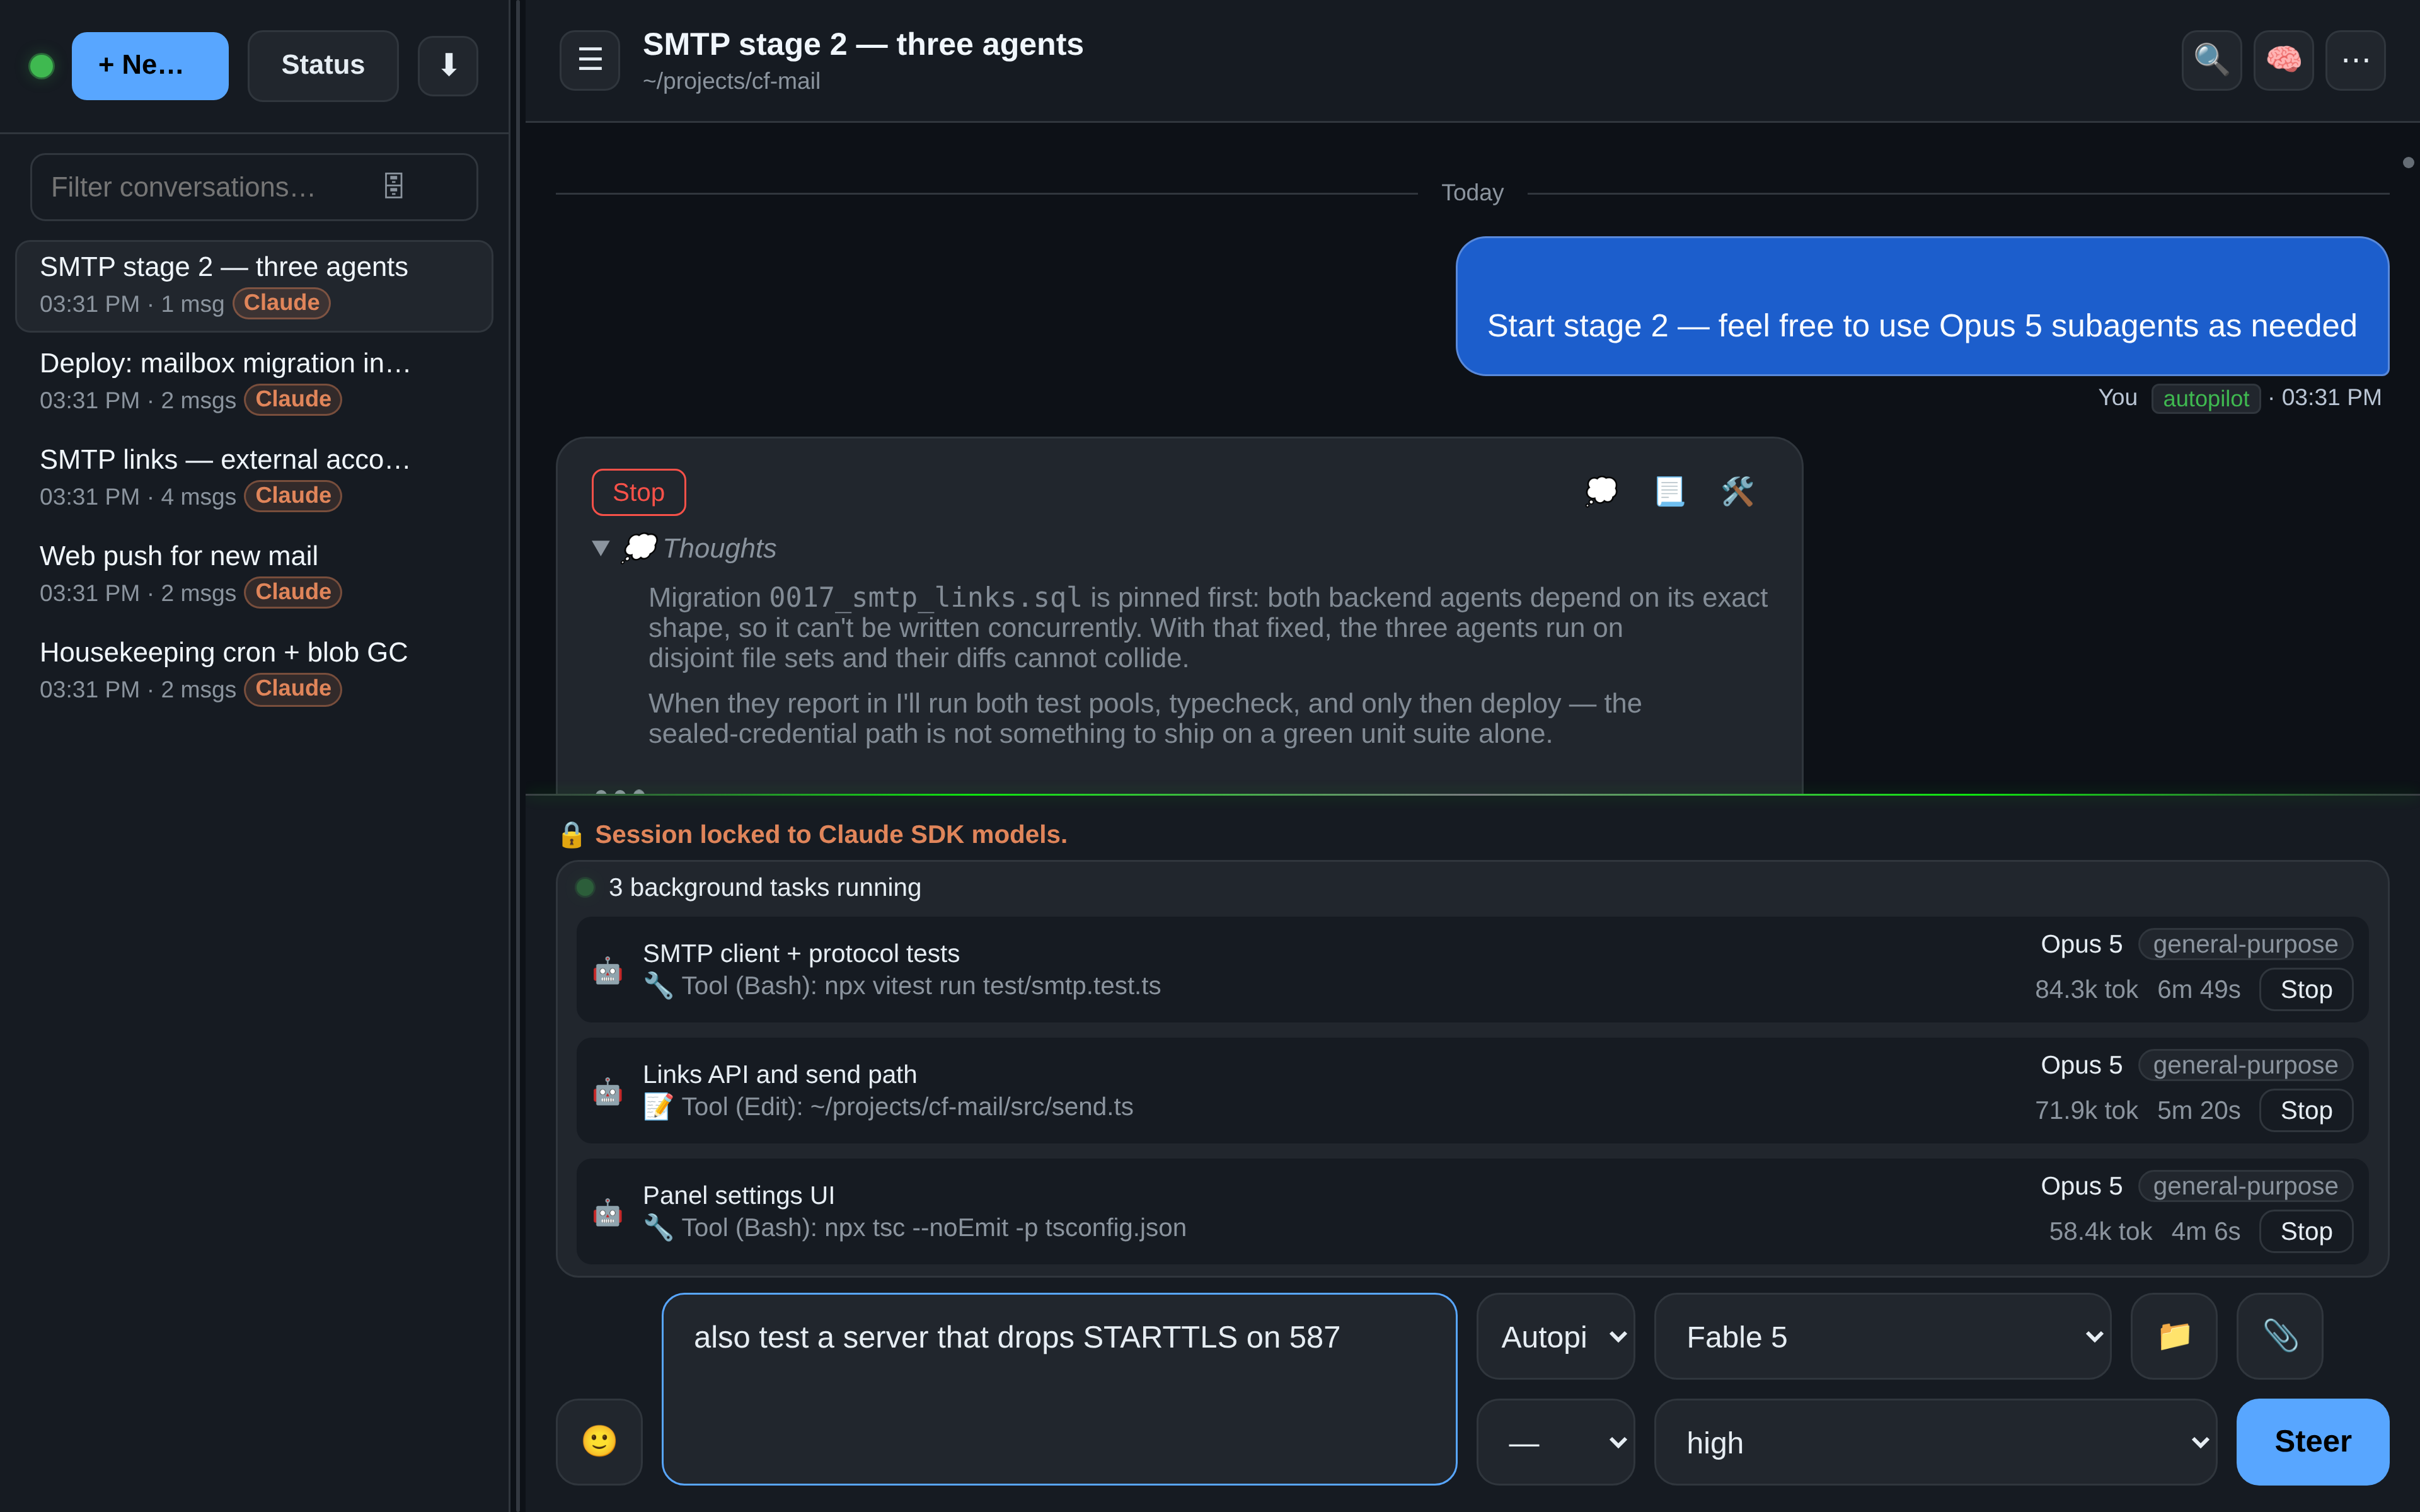Open the three-dots more options menu
The height and width of the screenshot is (1512, 2420).
2355,60
